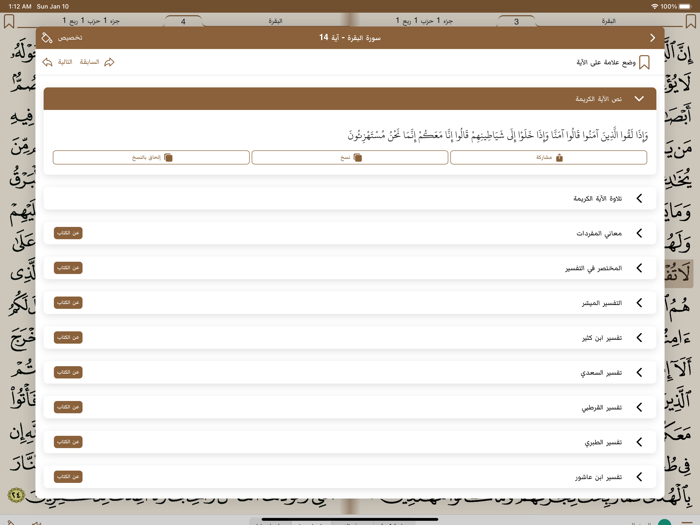
Task: Open عن الكتاب badge for معاني المفردات
Action: tap(68, 233)
